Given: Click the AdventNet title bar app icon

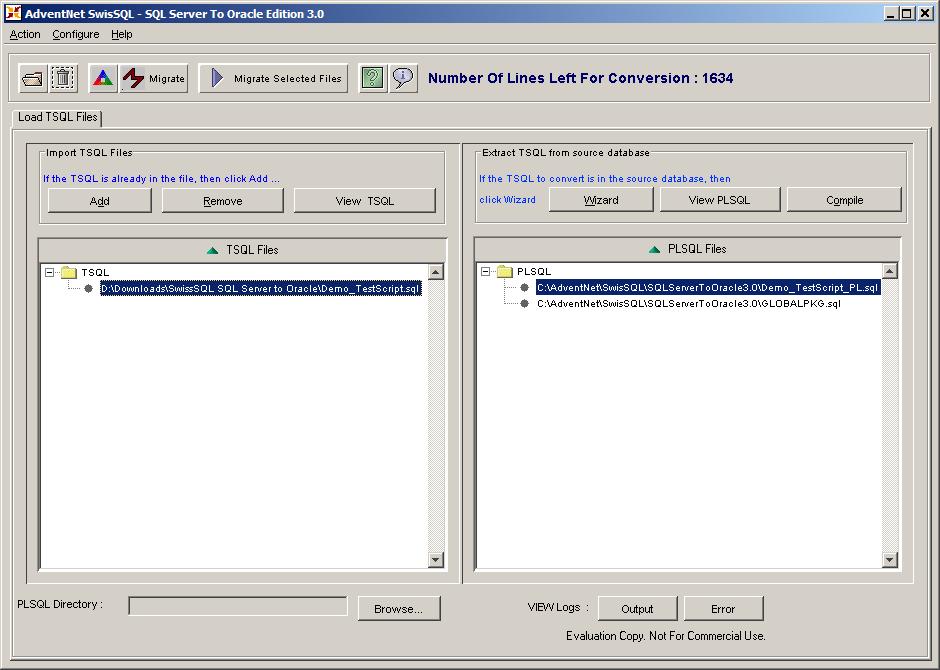Looking at the screenshot, I should 13,13.
